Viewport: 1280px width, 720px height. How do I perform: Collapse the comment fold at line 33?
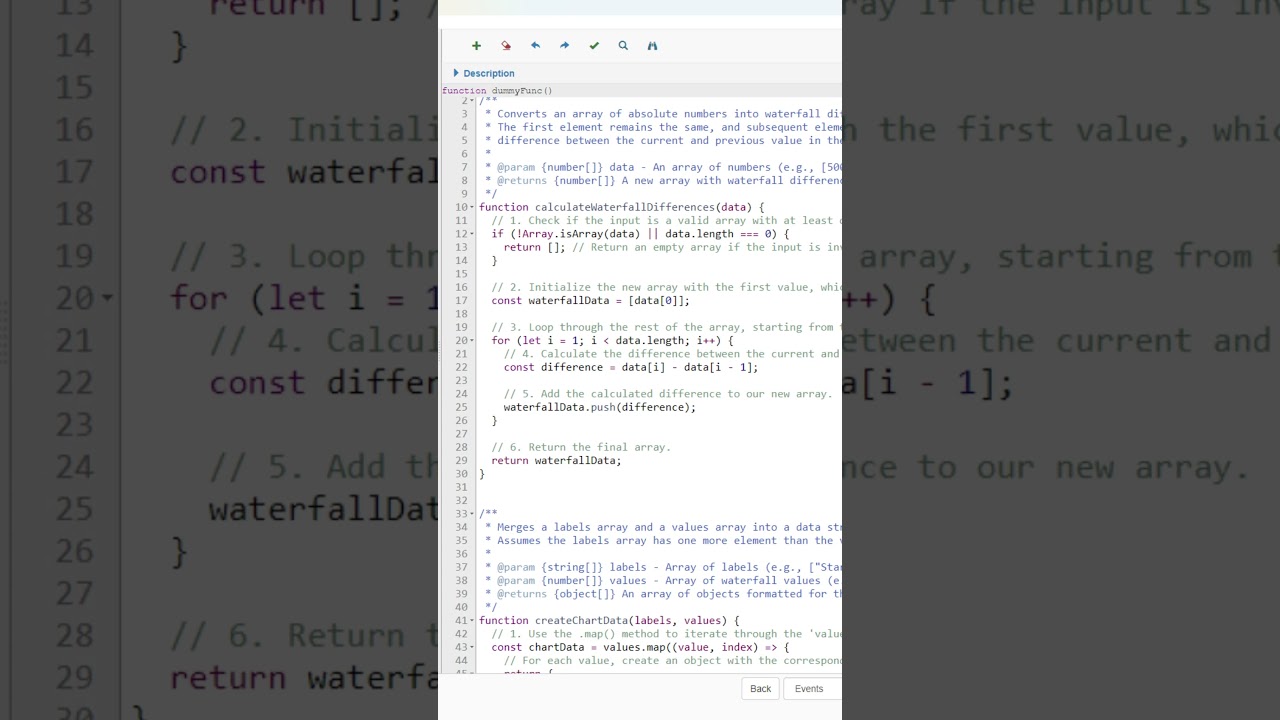pyautogui.click(x=472, y=514)
